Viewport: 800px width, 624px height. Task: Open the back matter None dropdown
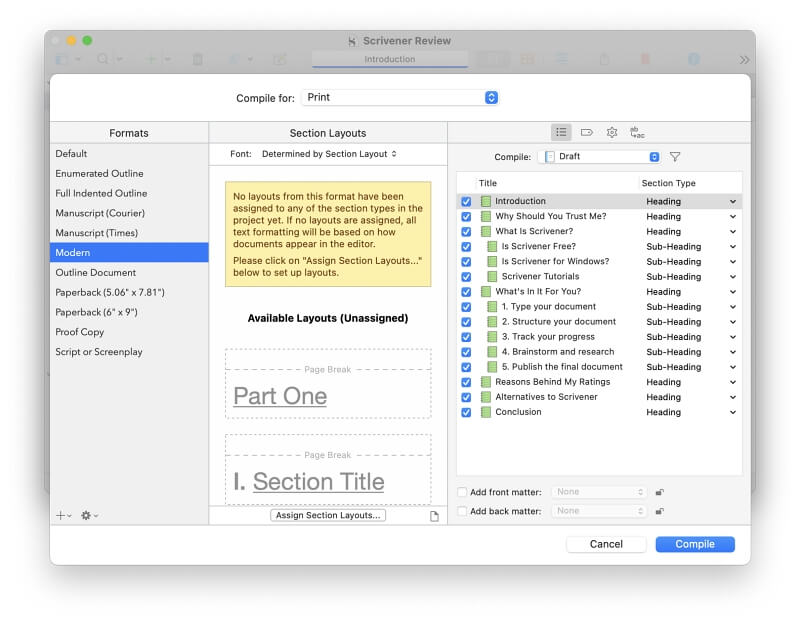point(599,511)
